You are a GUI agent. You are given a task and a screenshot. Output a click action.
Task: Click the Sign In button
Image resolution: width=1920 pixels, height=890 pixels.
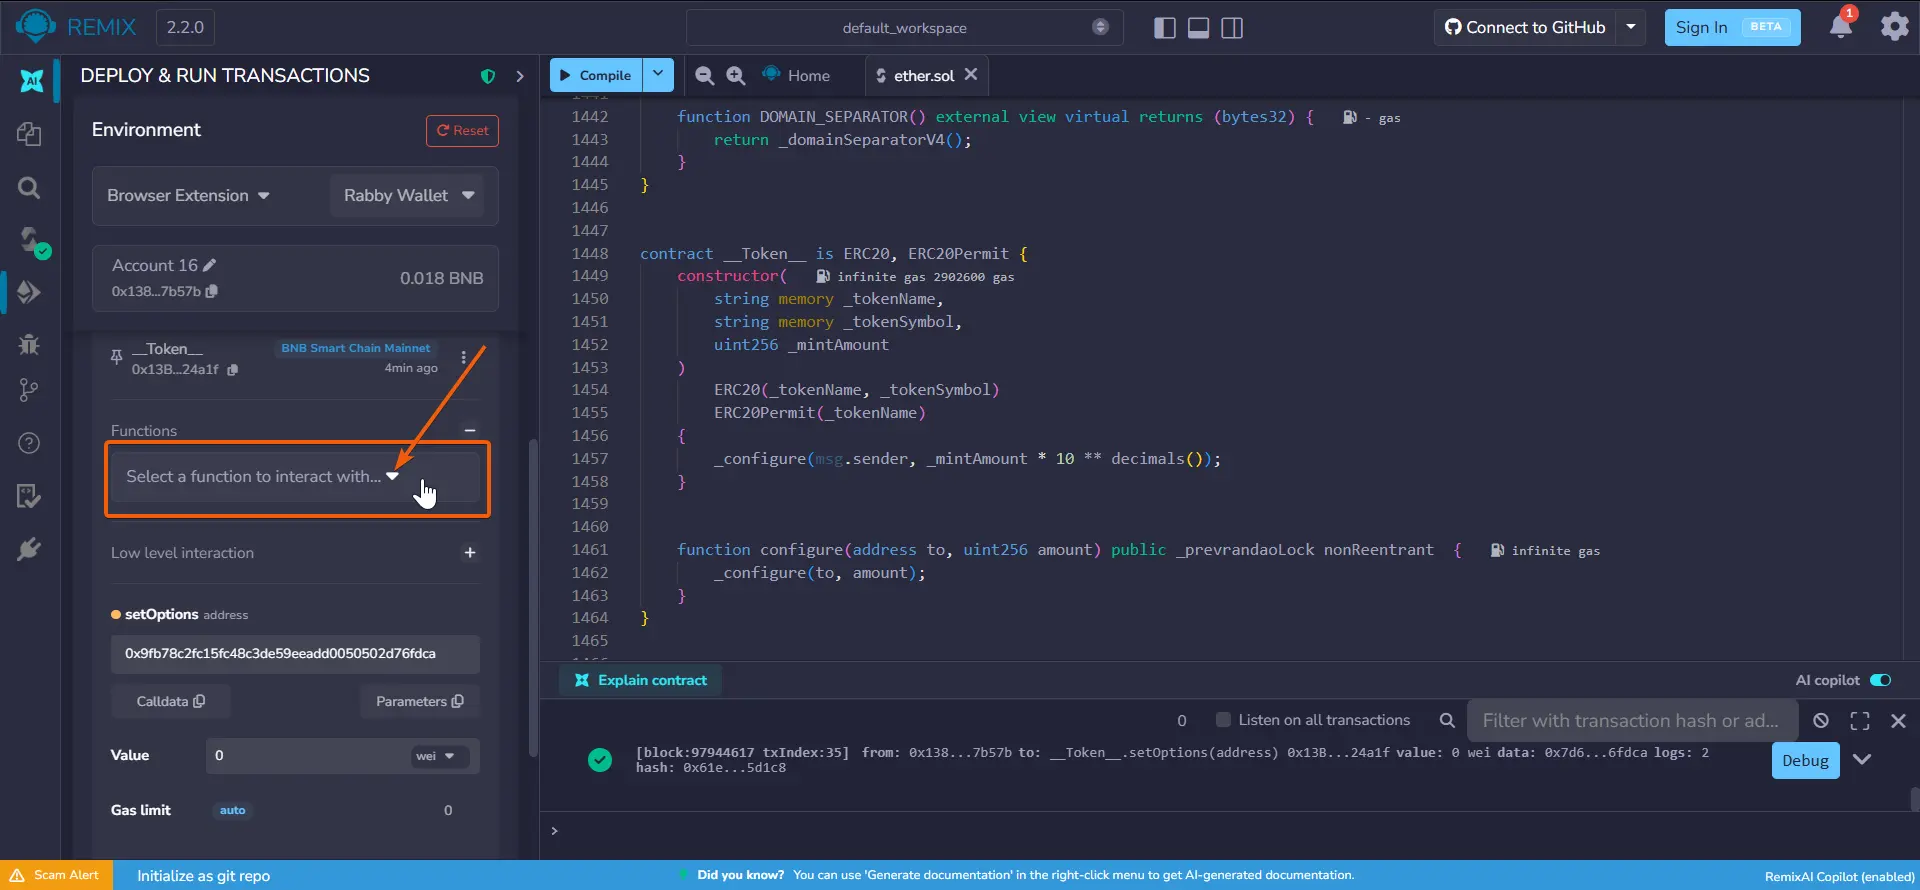pos(1732,27)
